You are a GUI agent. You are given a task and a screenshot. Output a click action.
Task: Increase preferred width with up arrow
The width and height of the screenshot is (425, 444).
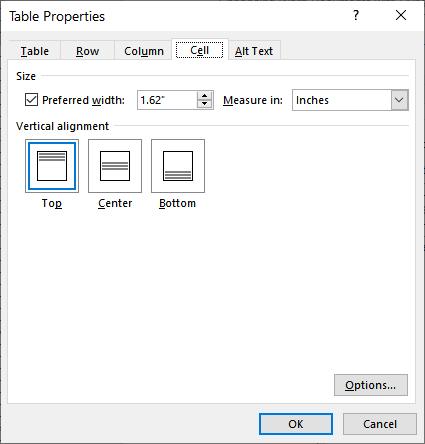[x=204, y=96]
